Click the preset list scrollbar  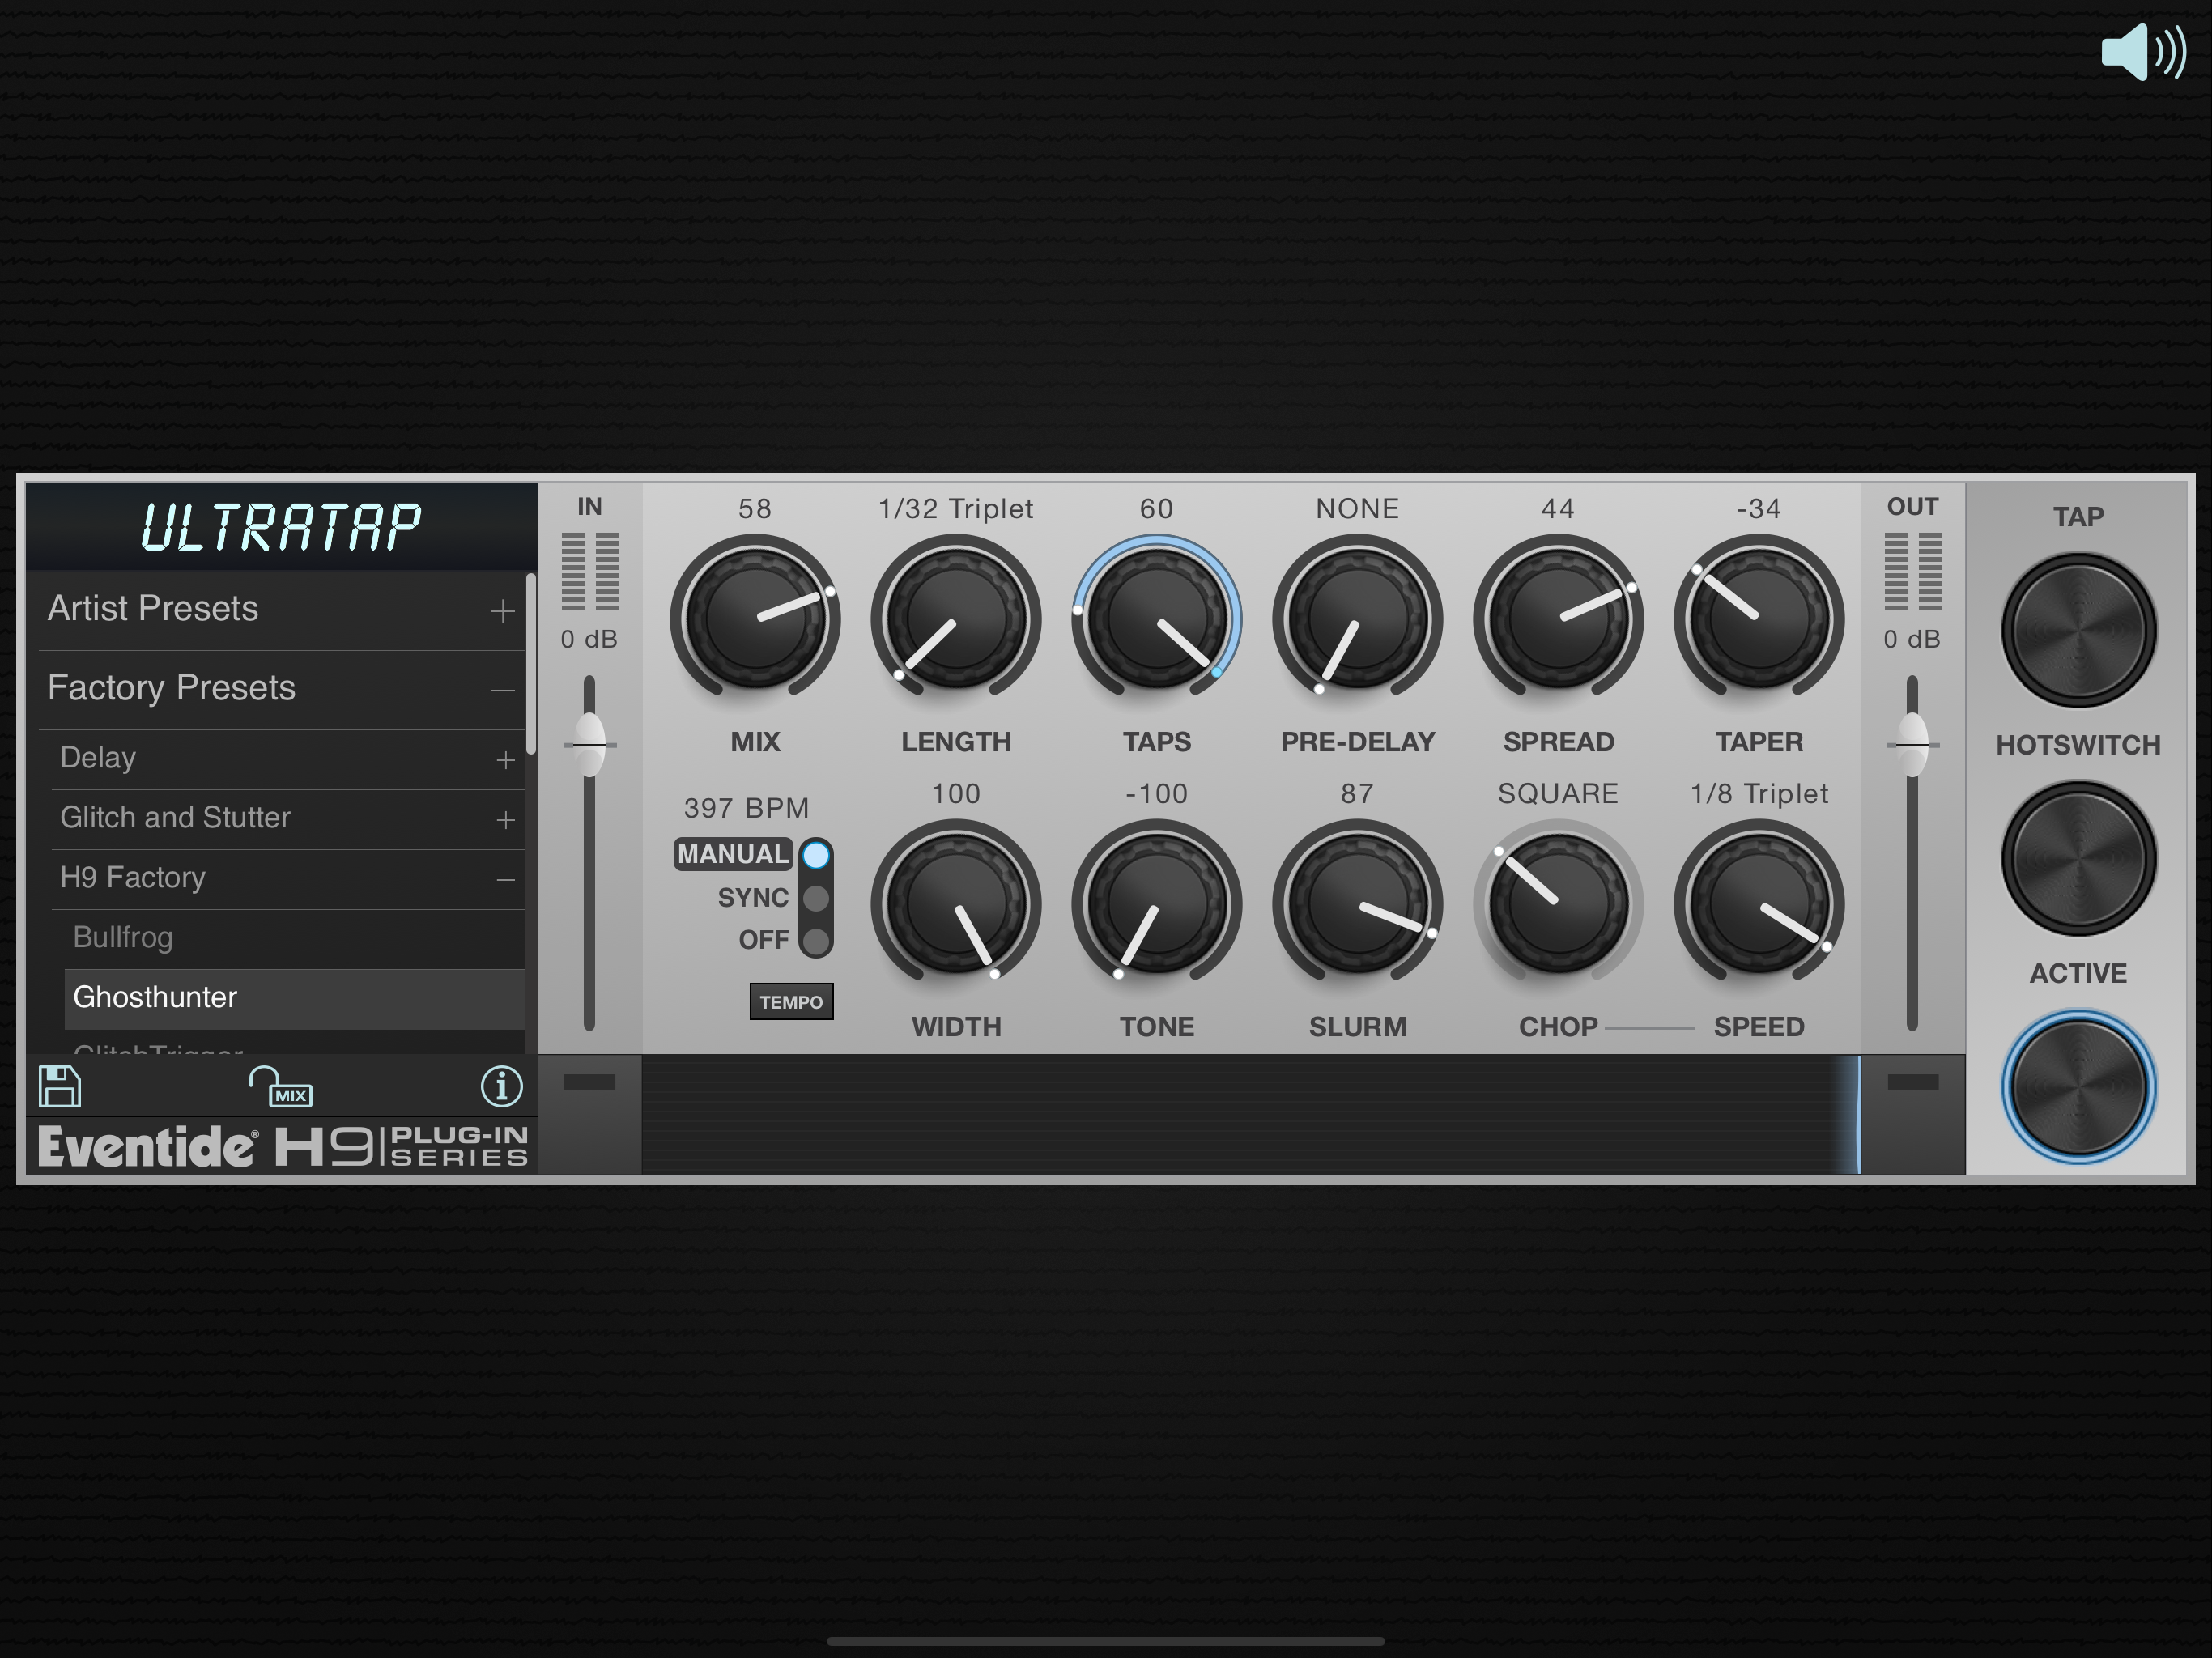531,665
